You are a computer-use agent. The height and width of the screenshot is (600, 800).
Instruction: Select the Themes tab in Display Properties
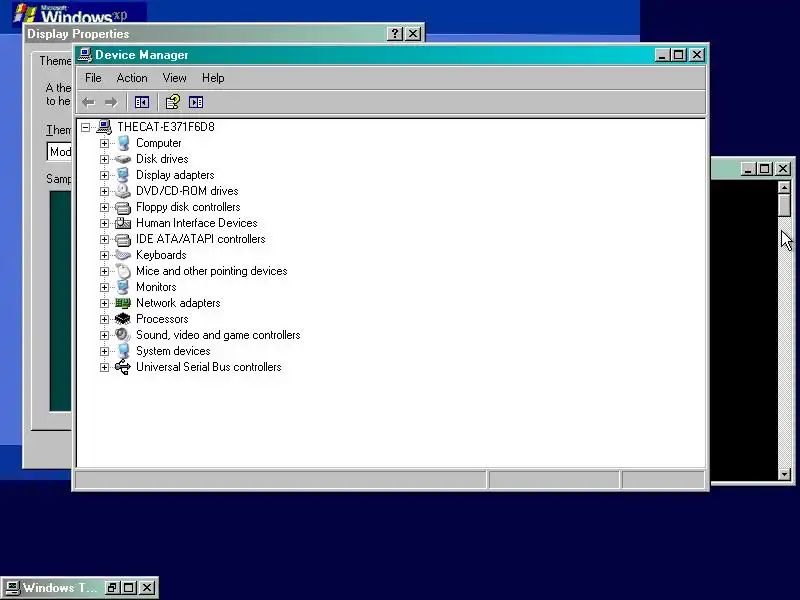point(55,61)
